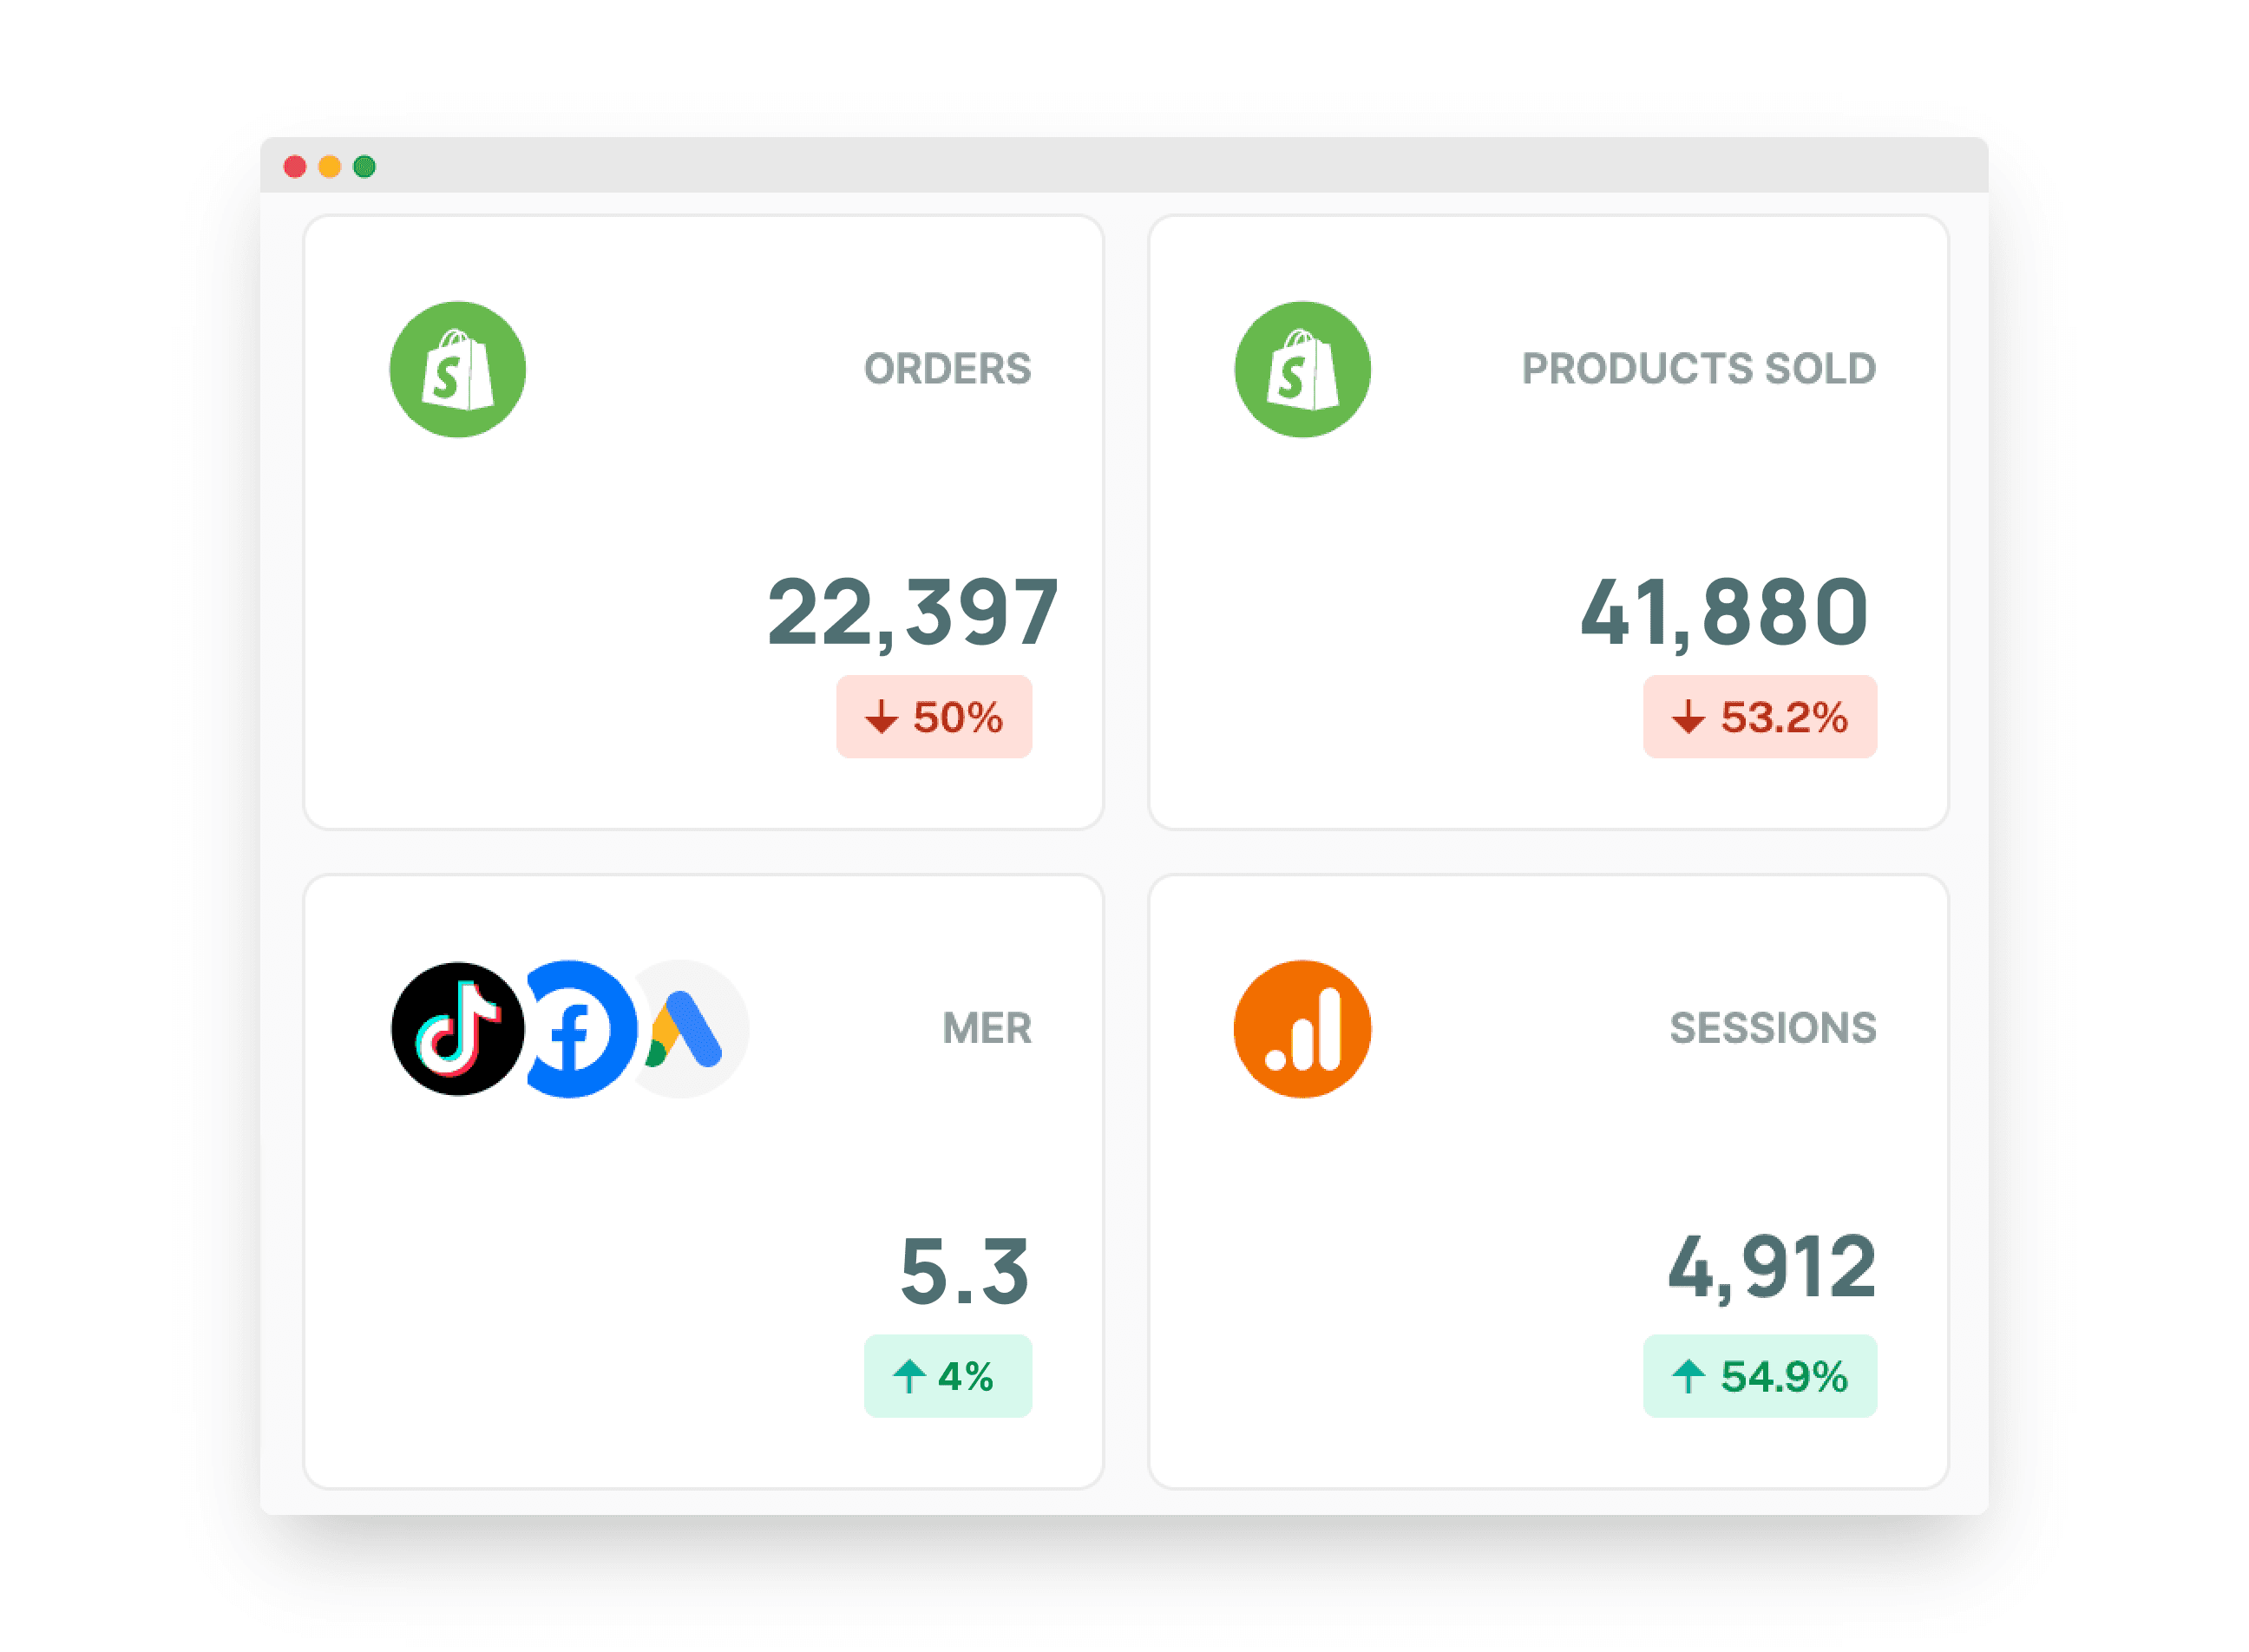Click the 41,880 products sold value
The height and width of the screenshot is (1652, 2249).
(x=1723, y=611)
